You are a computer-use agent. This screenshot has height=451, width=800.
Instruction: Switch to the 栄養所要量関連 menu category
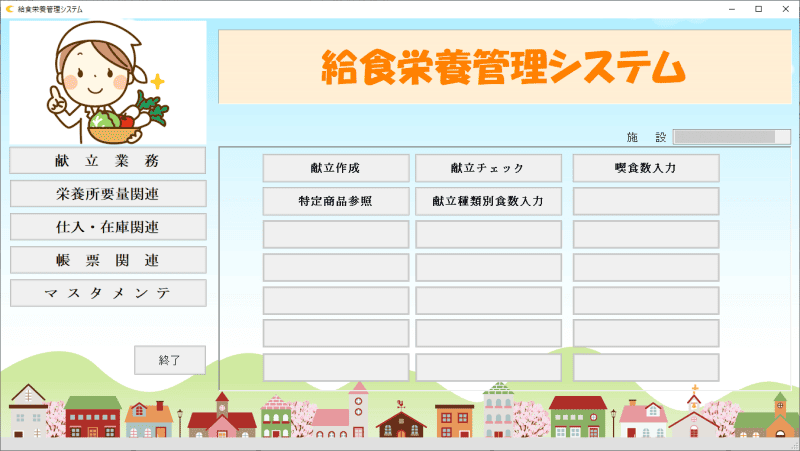coord(108,194)
